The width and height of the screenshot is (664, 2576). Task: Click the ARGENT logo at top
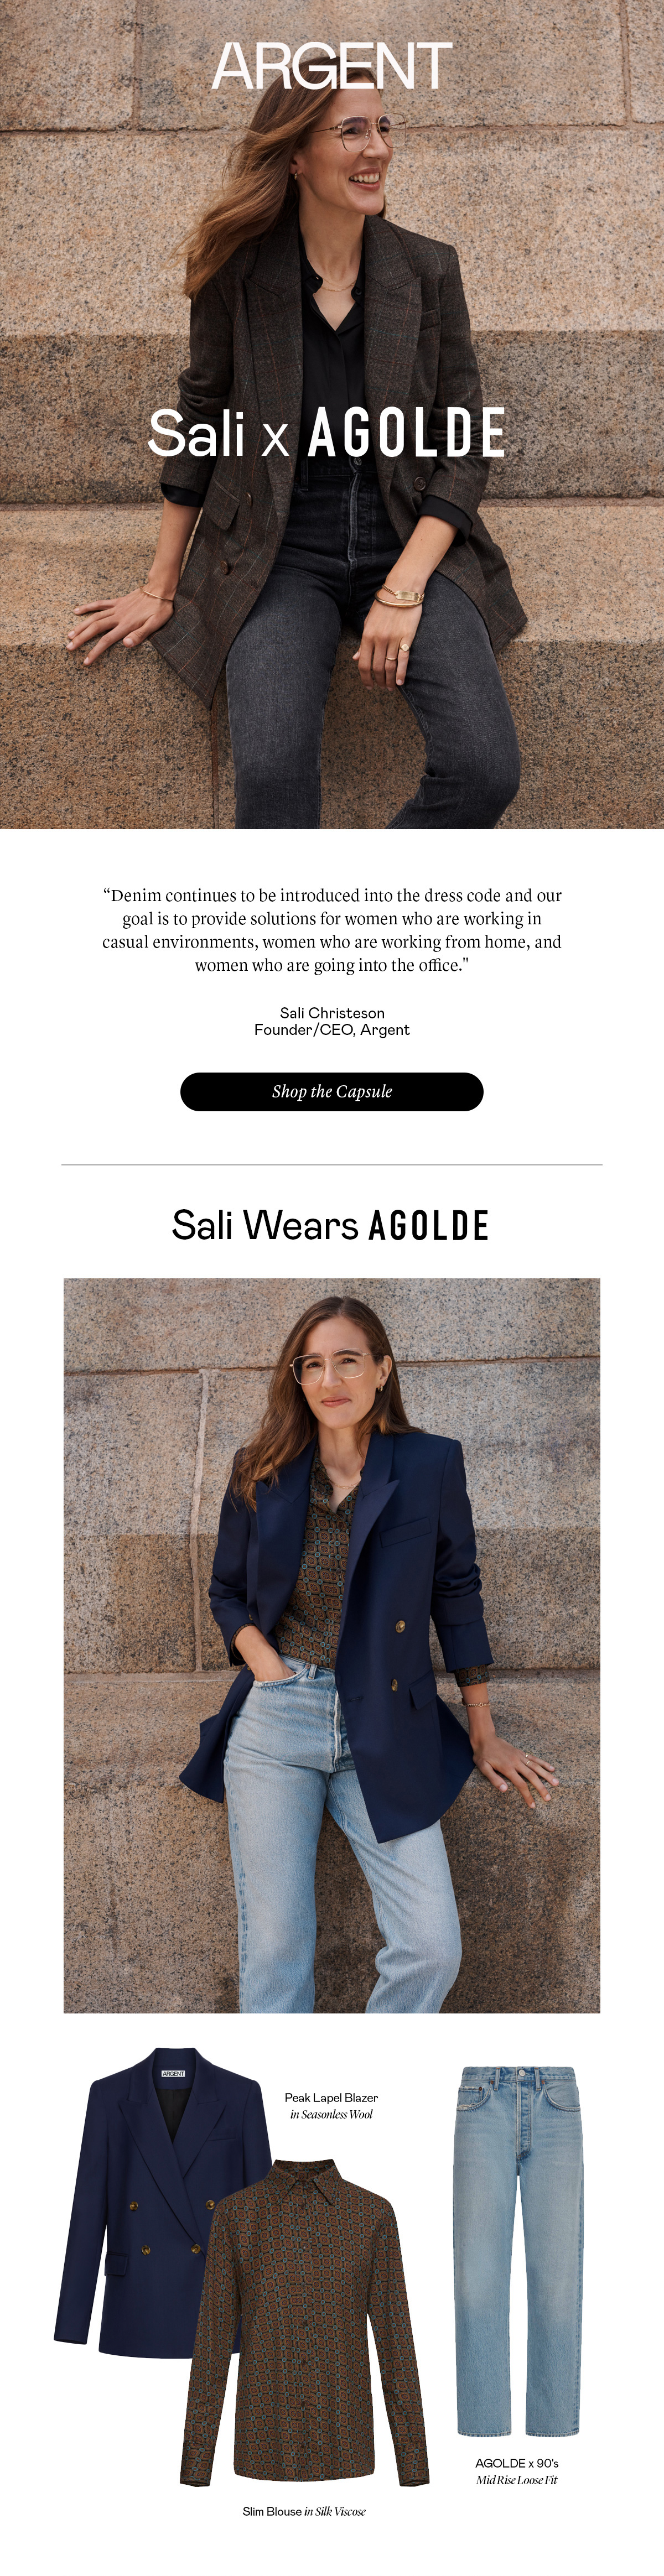332,66
